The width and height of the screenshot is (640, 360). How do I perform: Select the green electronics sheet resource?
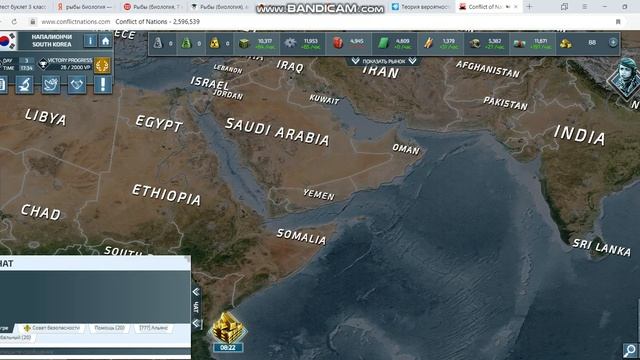tap(383, 43)
